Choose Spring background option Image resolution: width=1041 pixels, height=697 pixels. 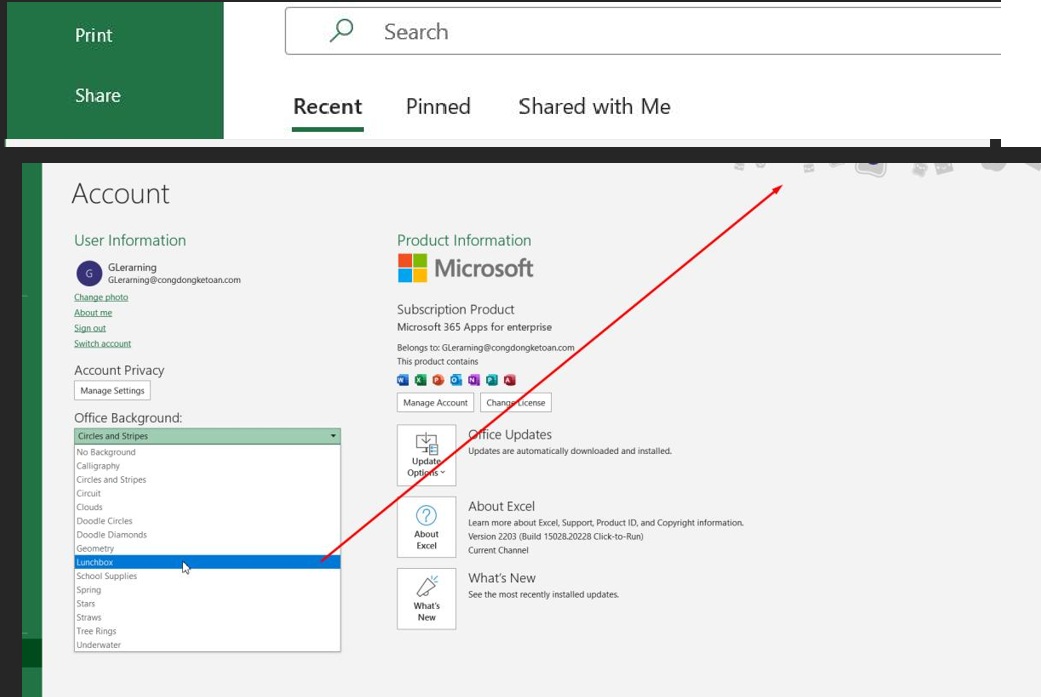click(x=207, y=589)
